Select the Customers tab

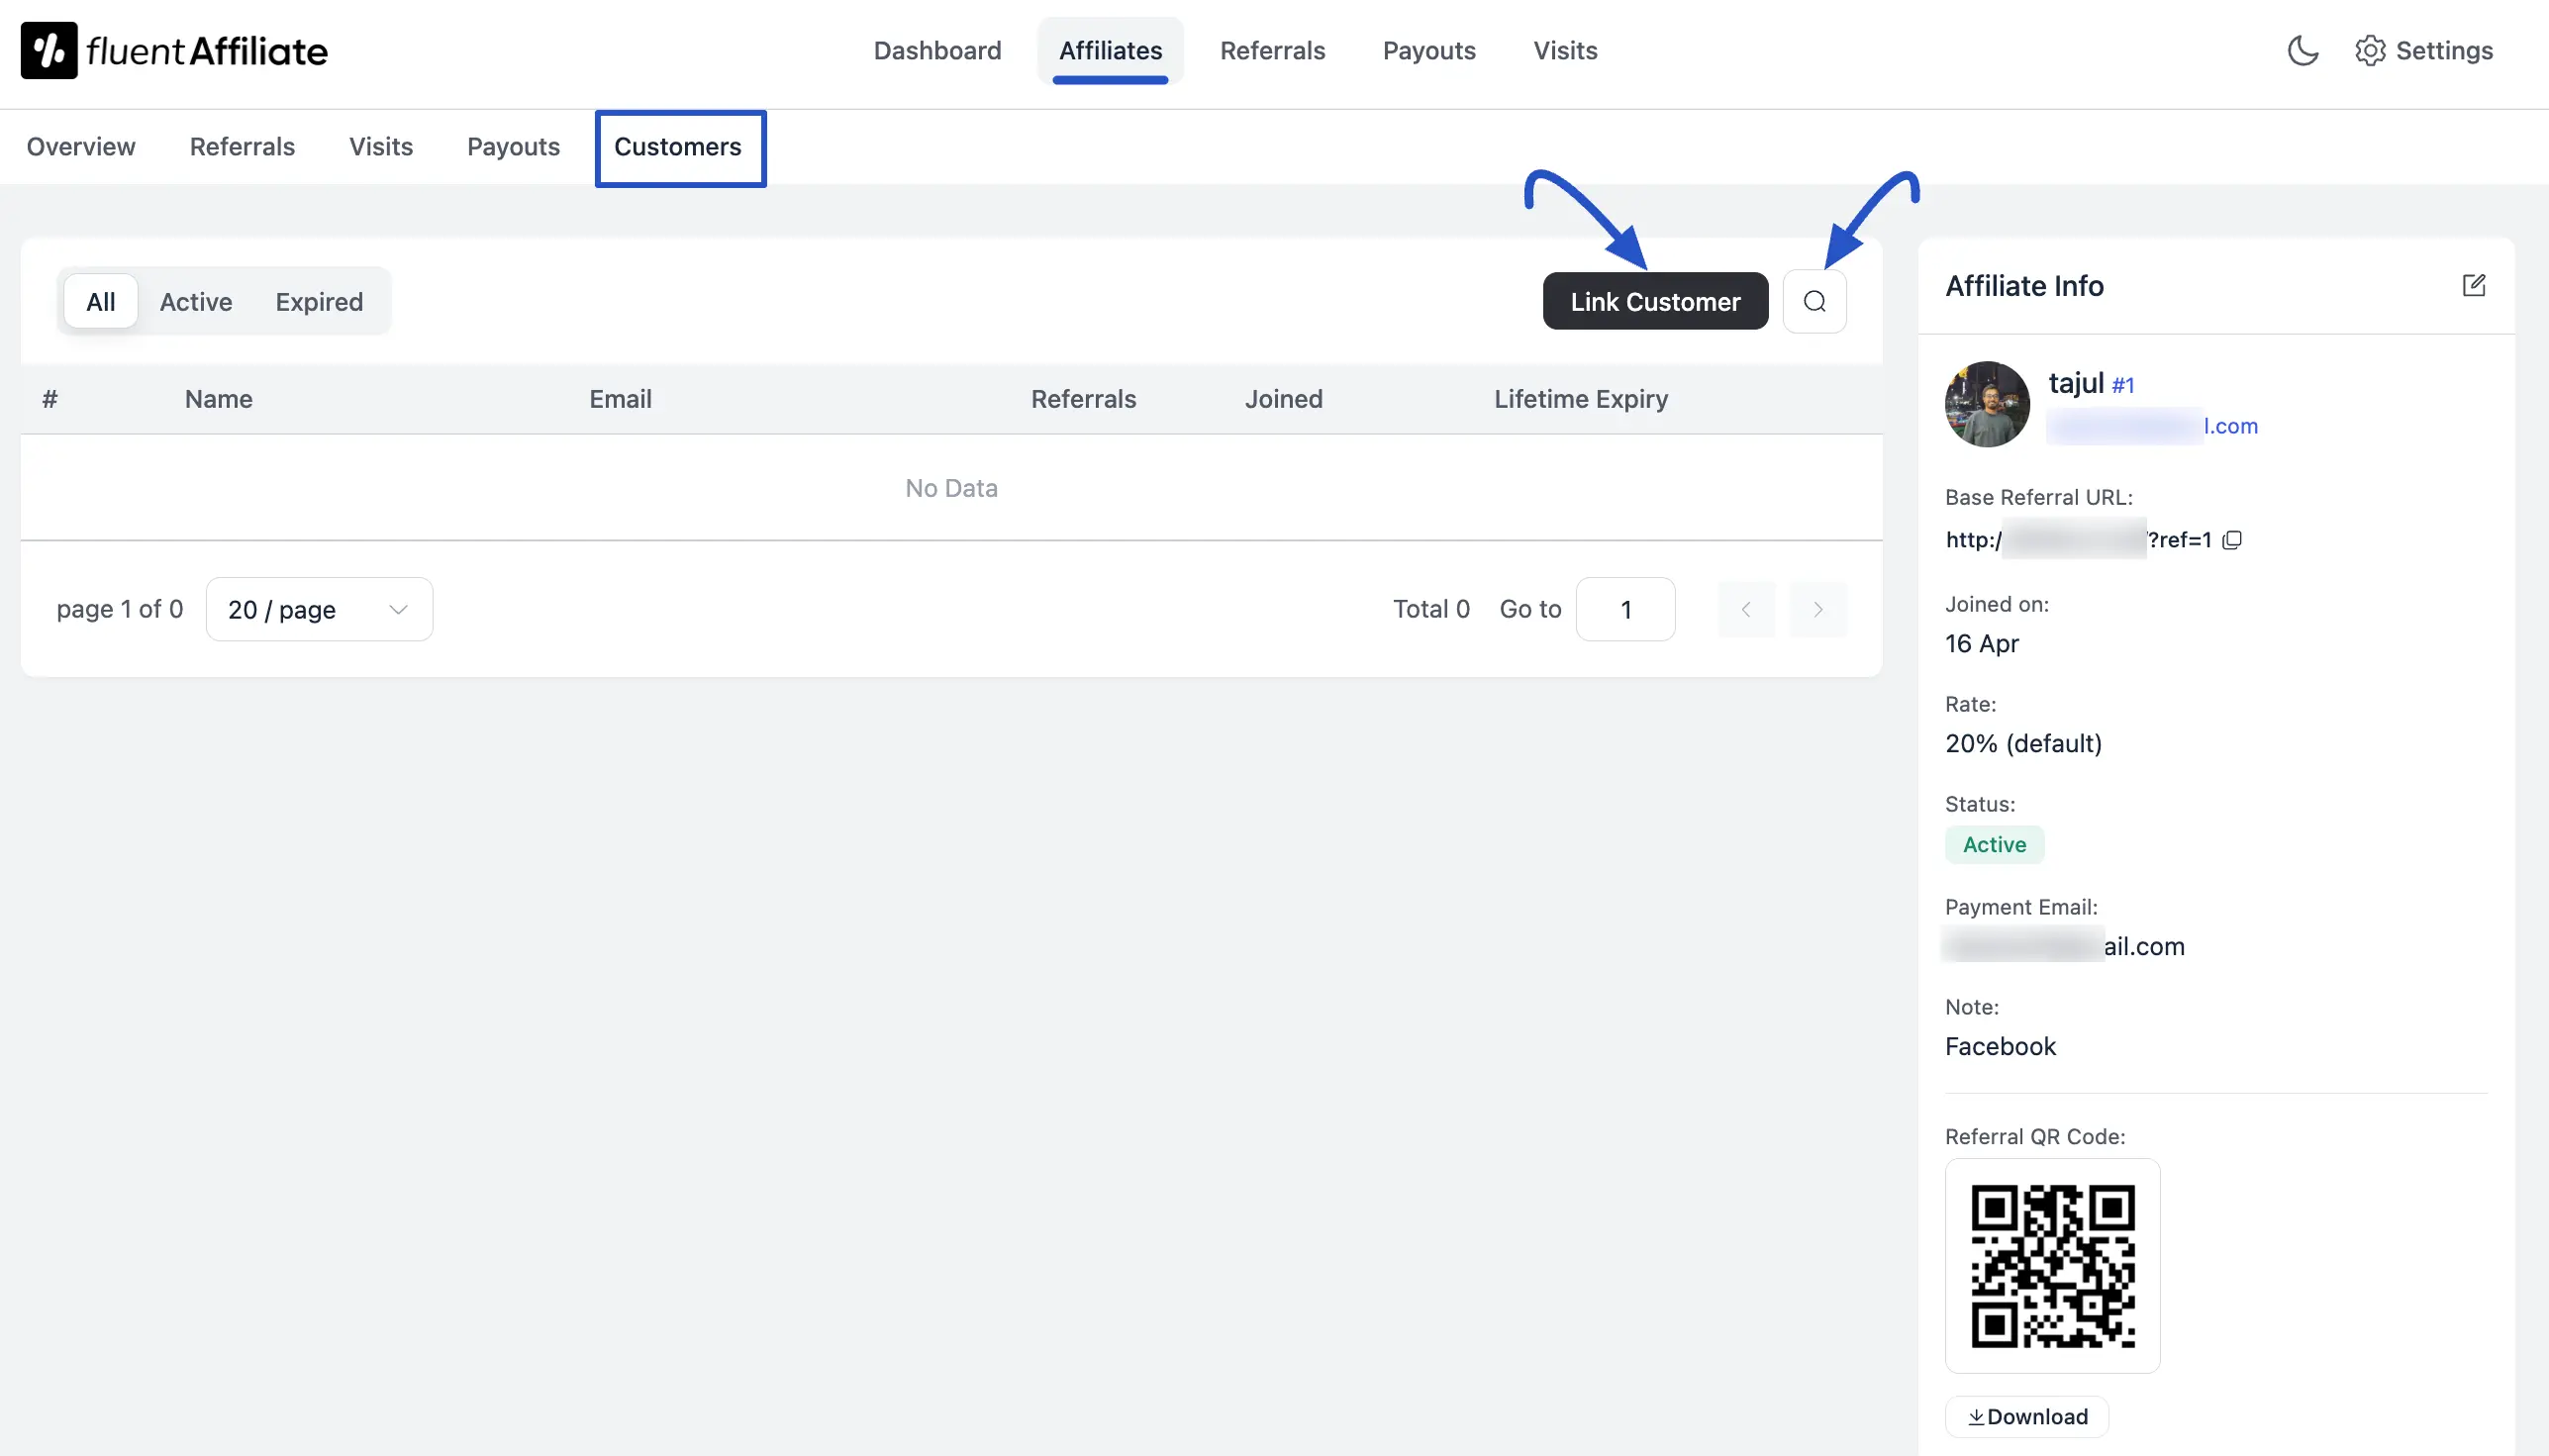678,147
